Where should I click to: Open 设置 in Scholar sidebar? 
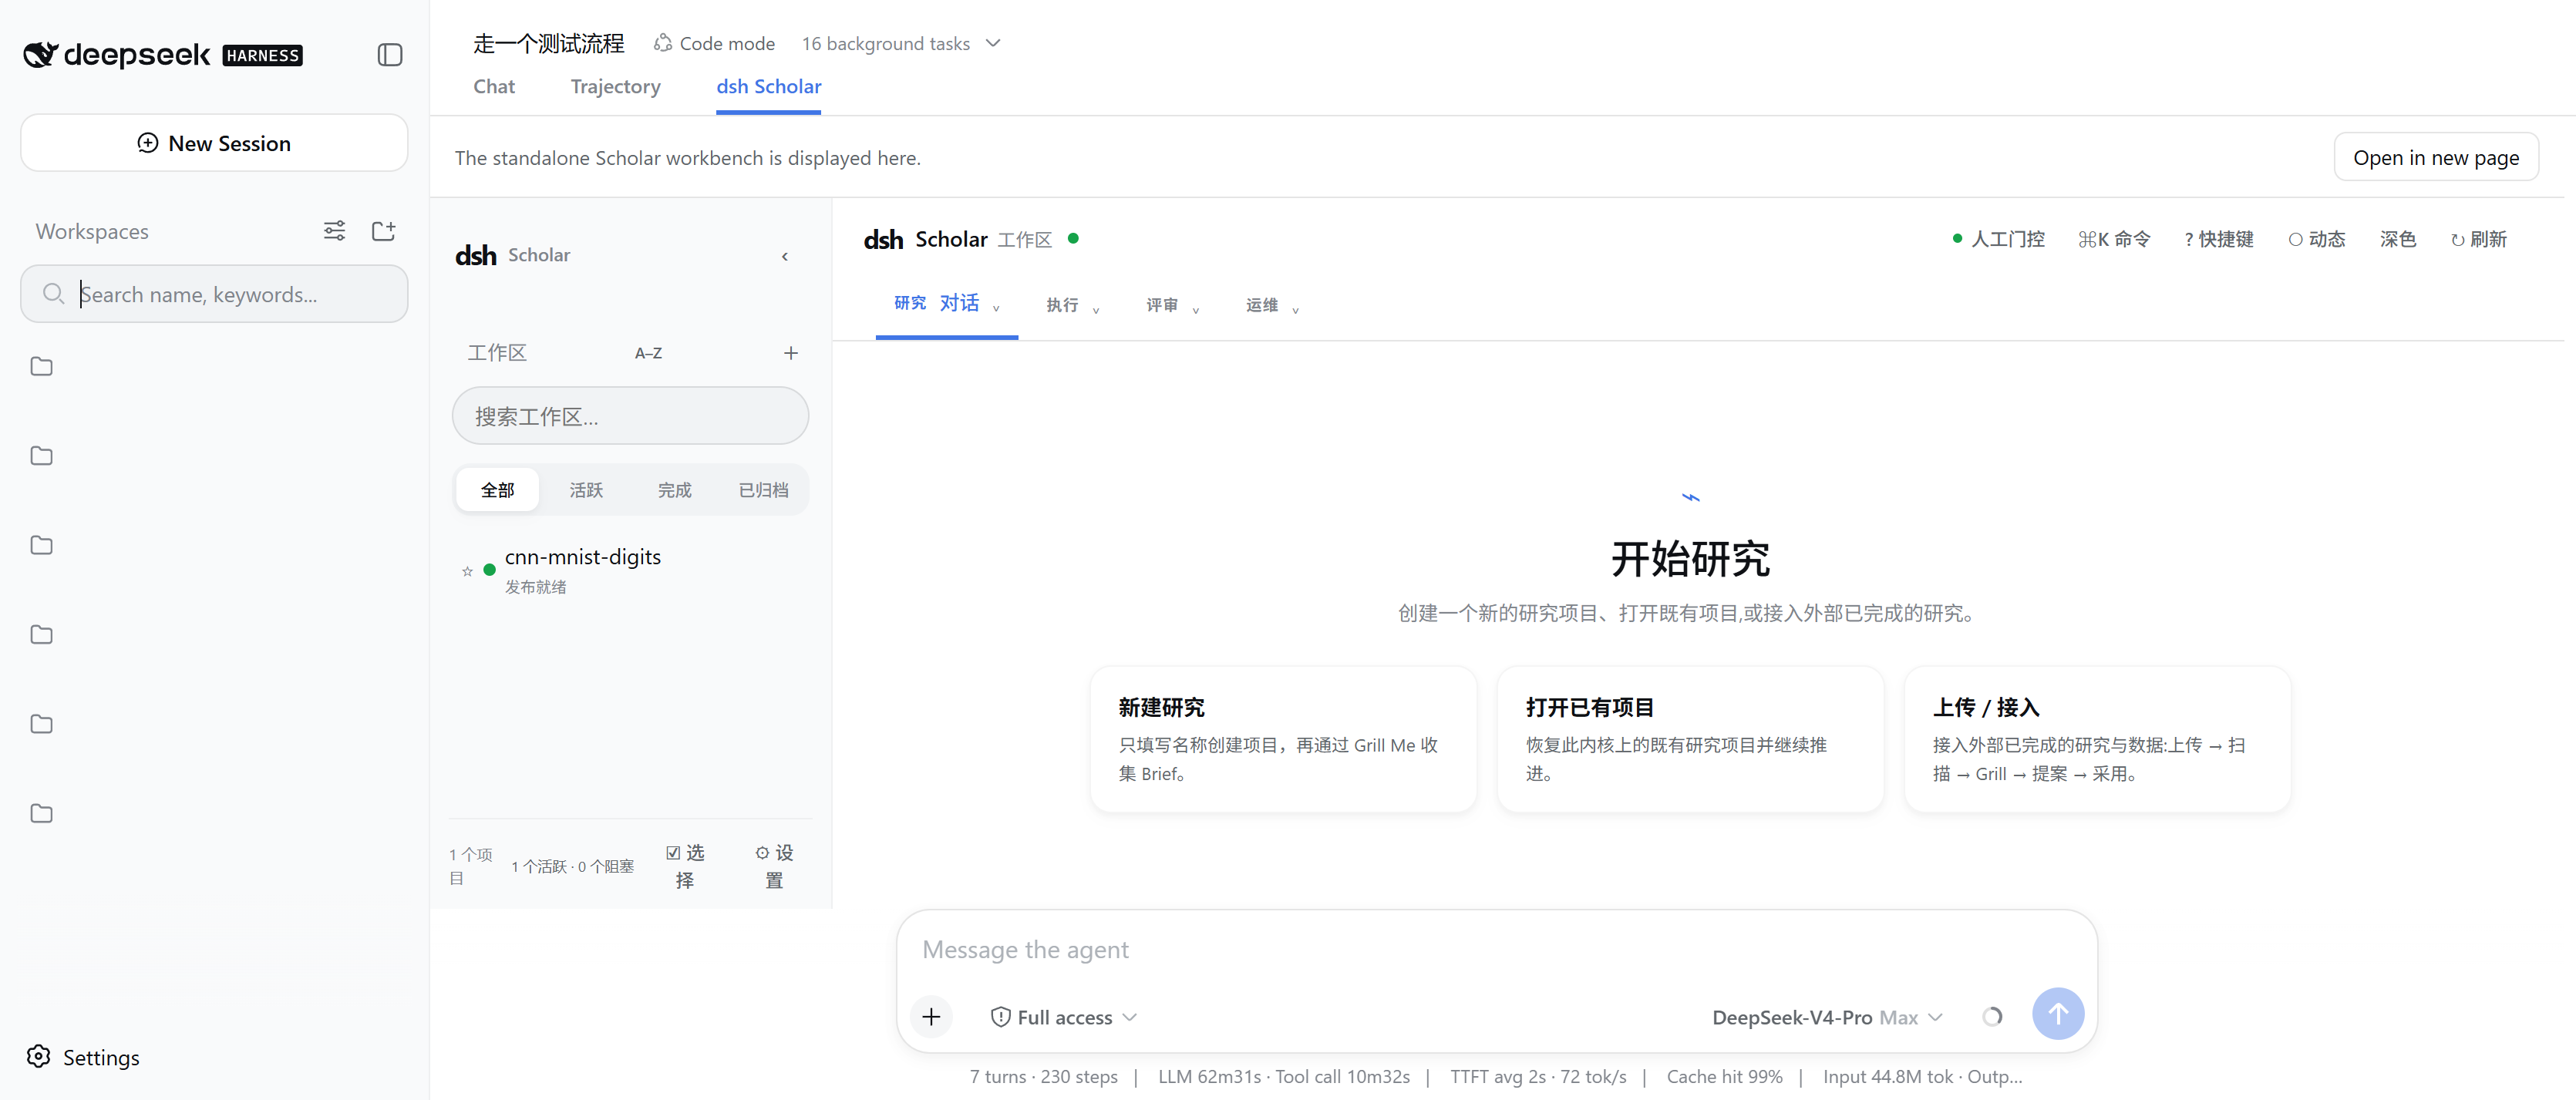click(x=775, y=866)
